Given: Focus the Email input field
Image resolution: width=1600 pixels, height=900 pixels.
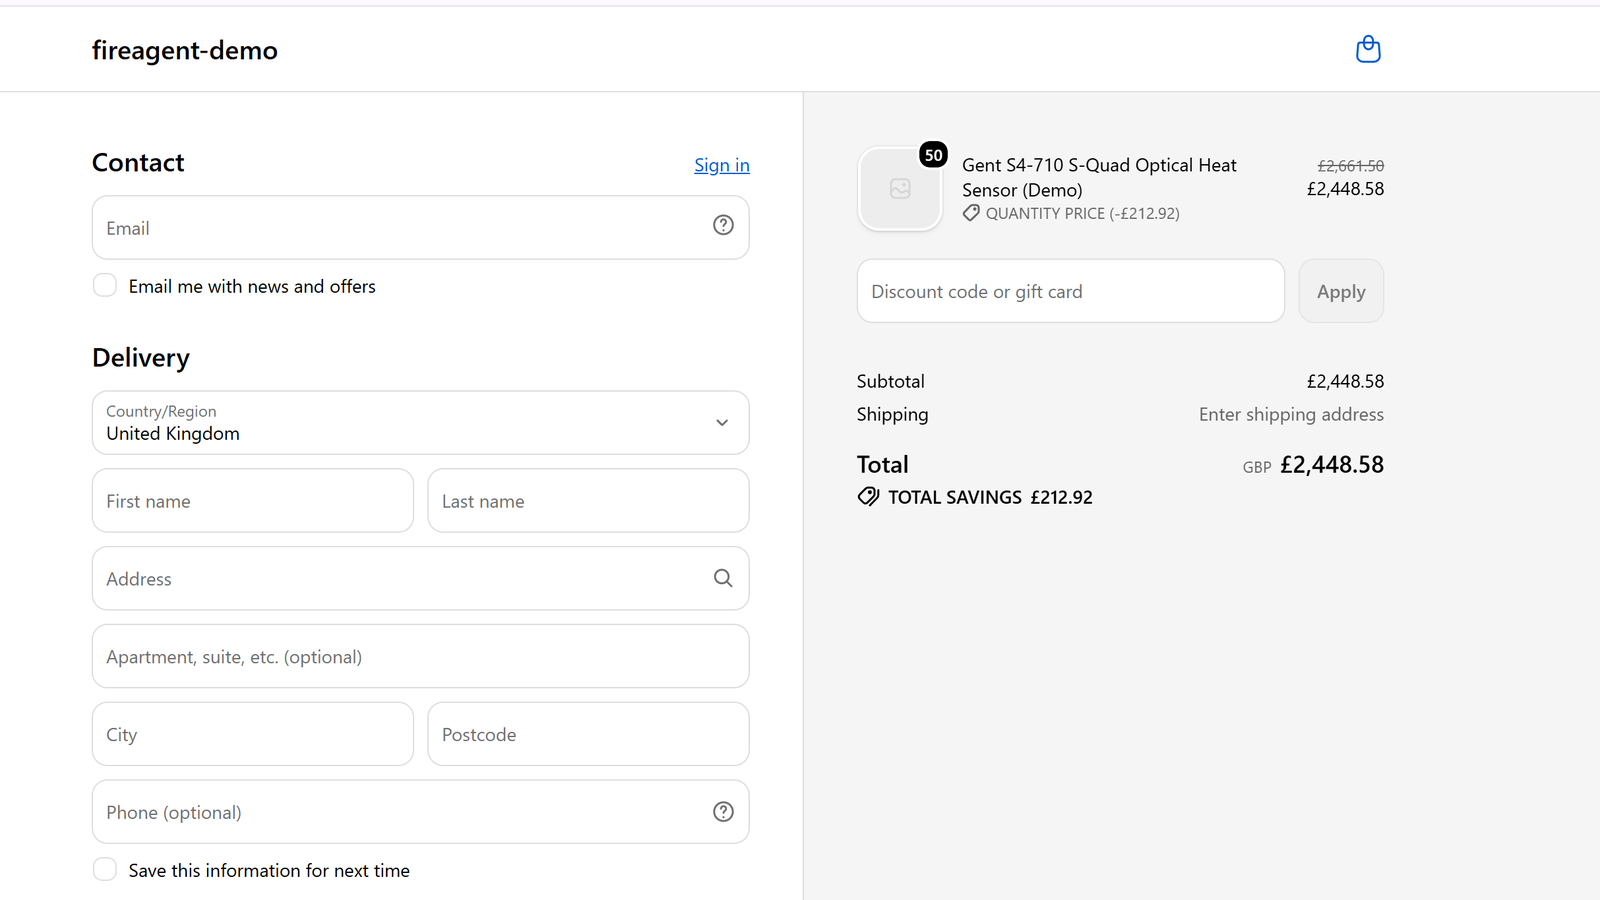Looking at the screenshot, I should click(x=421, y=227).
